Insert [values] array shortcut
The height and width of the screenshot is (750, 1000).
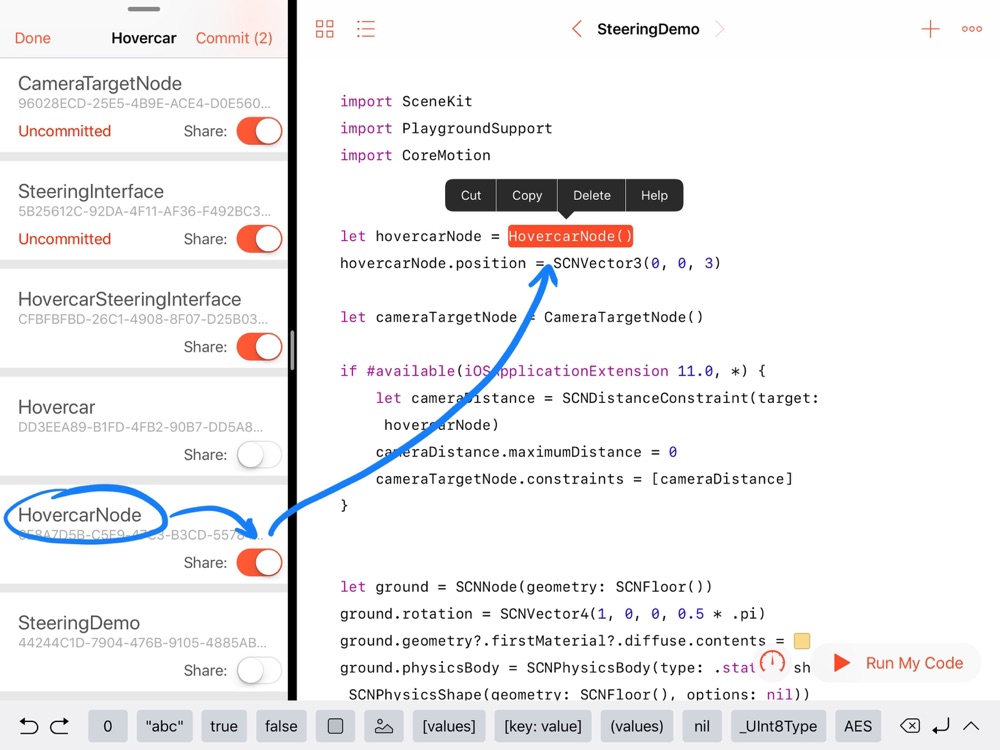tap(449, 726)
